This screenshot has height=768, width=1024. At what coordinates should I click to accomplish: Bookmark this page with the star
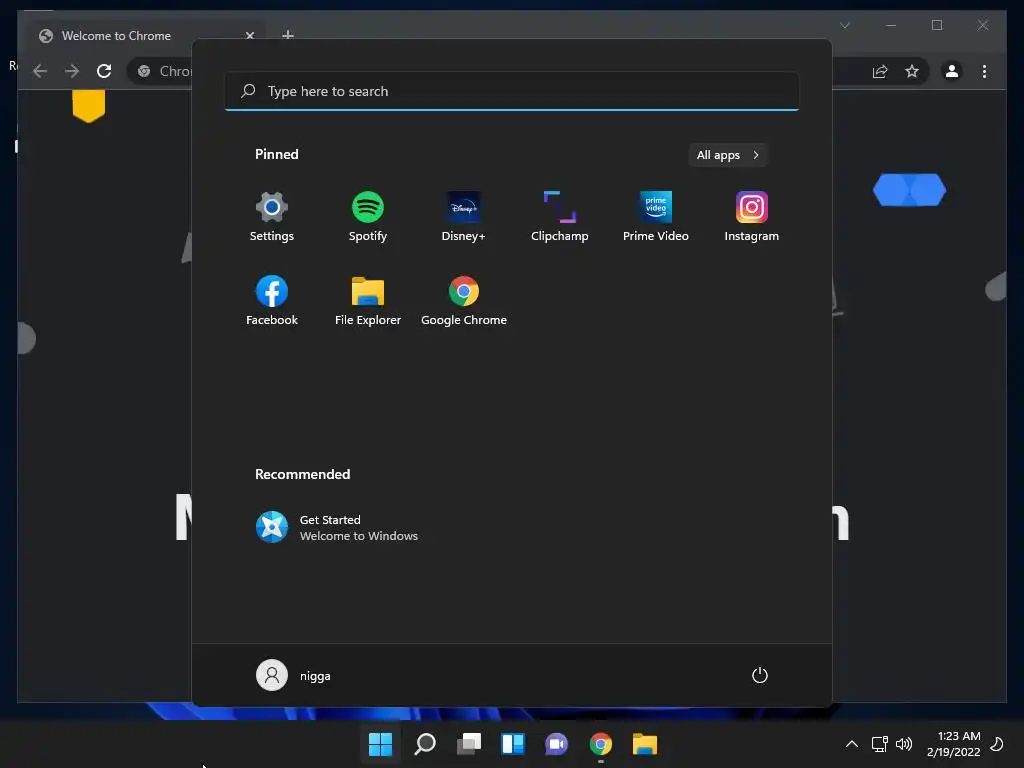tap(912, 71)
